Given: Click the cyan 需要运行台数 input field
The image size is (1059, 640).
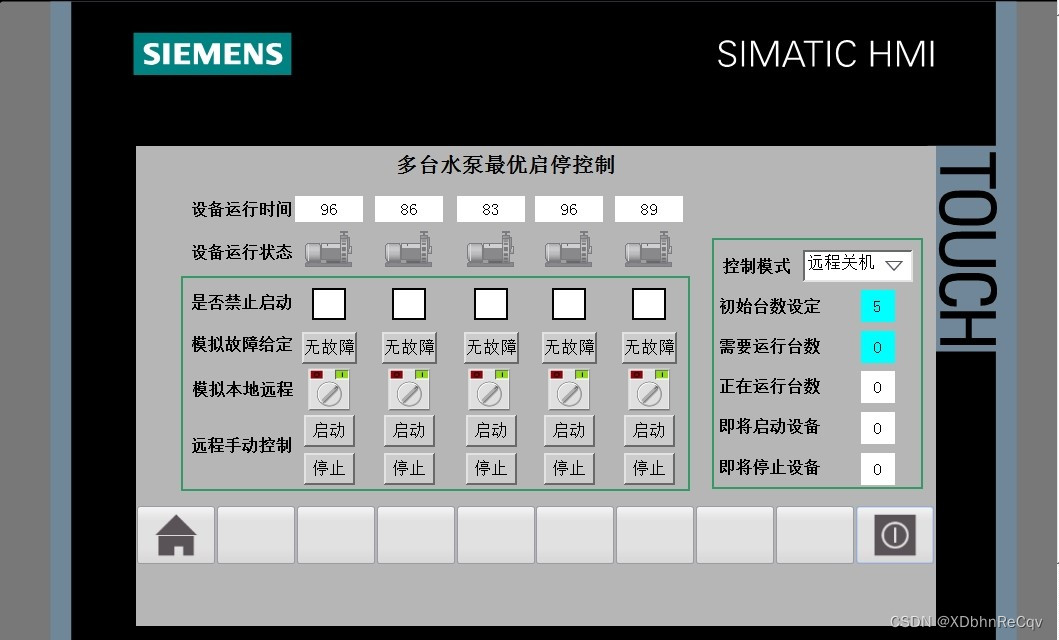Looking at the screenshot, I should (x=877, y=347).
